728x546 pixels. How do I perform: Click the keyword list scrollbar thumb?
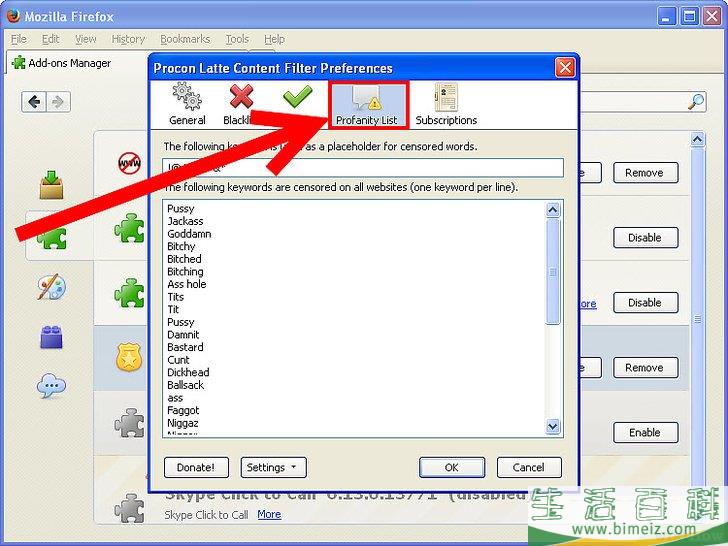pyautogui.click(x=552, y=272)
